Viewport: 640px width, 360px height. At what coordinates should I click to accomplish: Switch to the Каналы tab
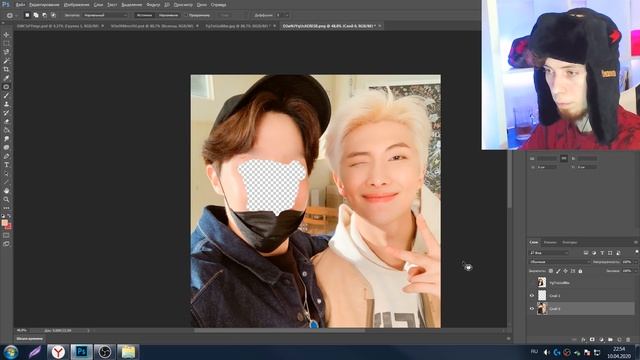click(x=550, y=242)
